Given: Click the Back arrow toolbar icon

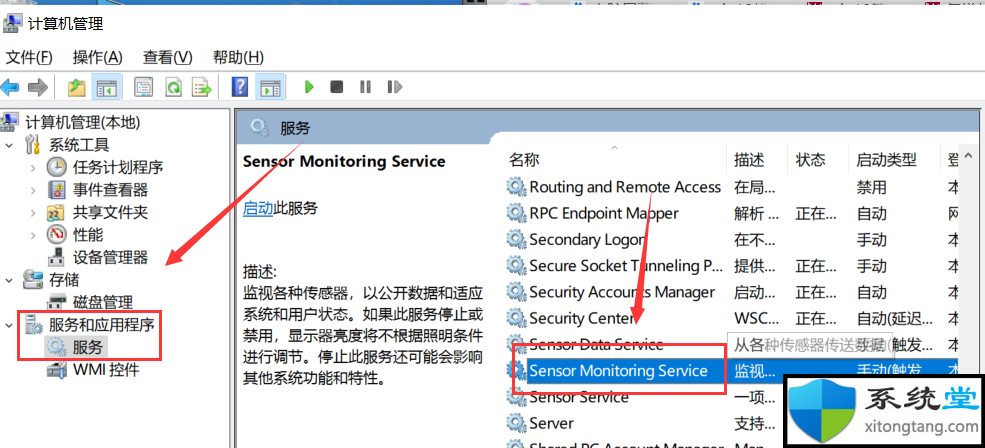Looking at the screenshot, I should (x=10, y=87).
